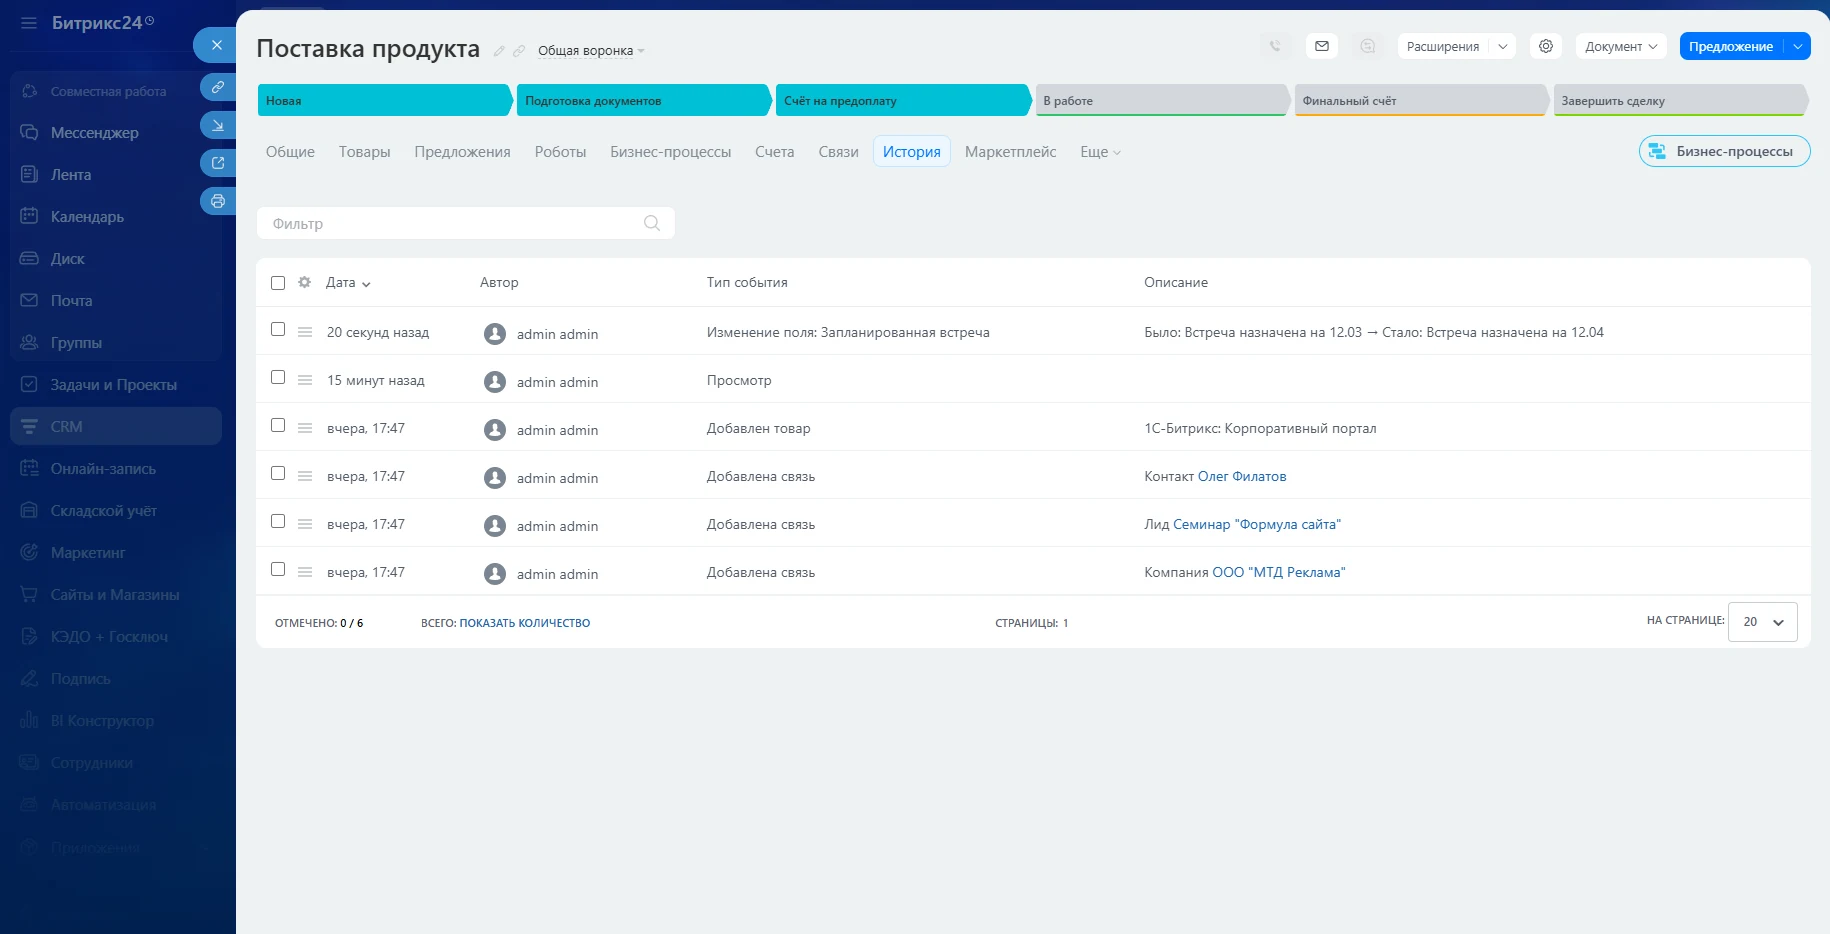The height and width of the screenshot is (934, 1830).
Task: Click the link icon next to the deal title
Action: [x=519, y=51]
